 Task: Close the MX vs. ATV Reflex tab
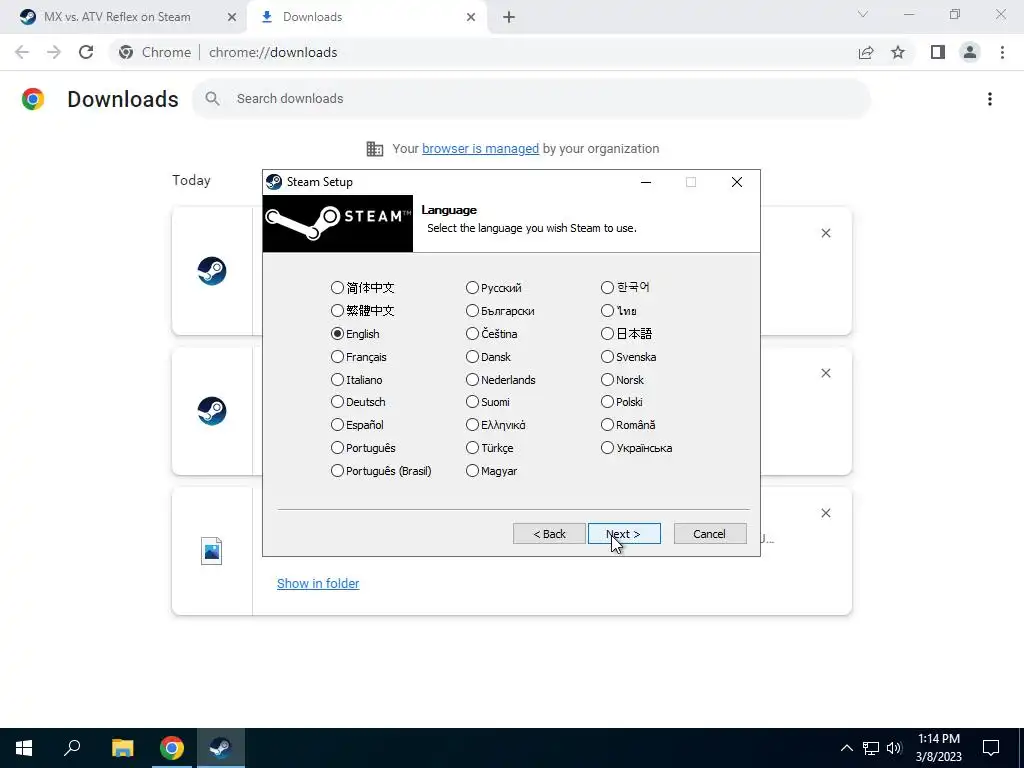pos(231,17)
